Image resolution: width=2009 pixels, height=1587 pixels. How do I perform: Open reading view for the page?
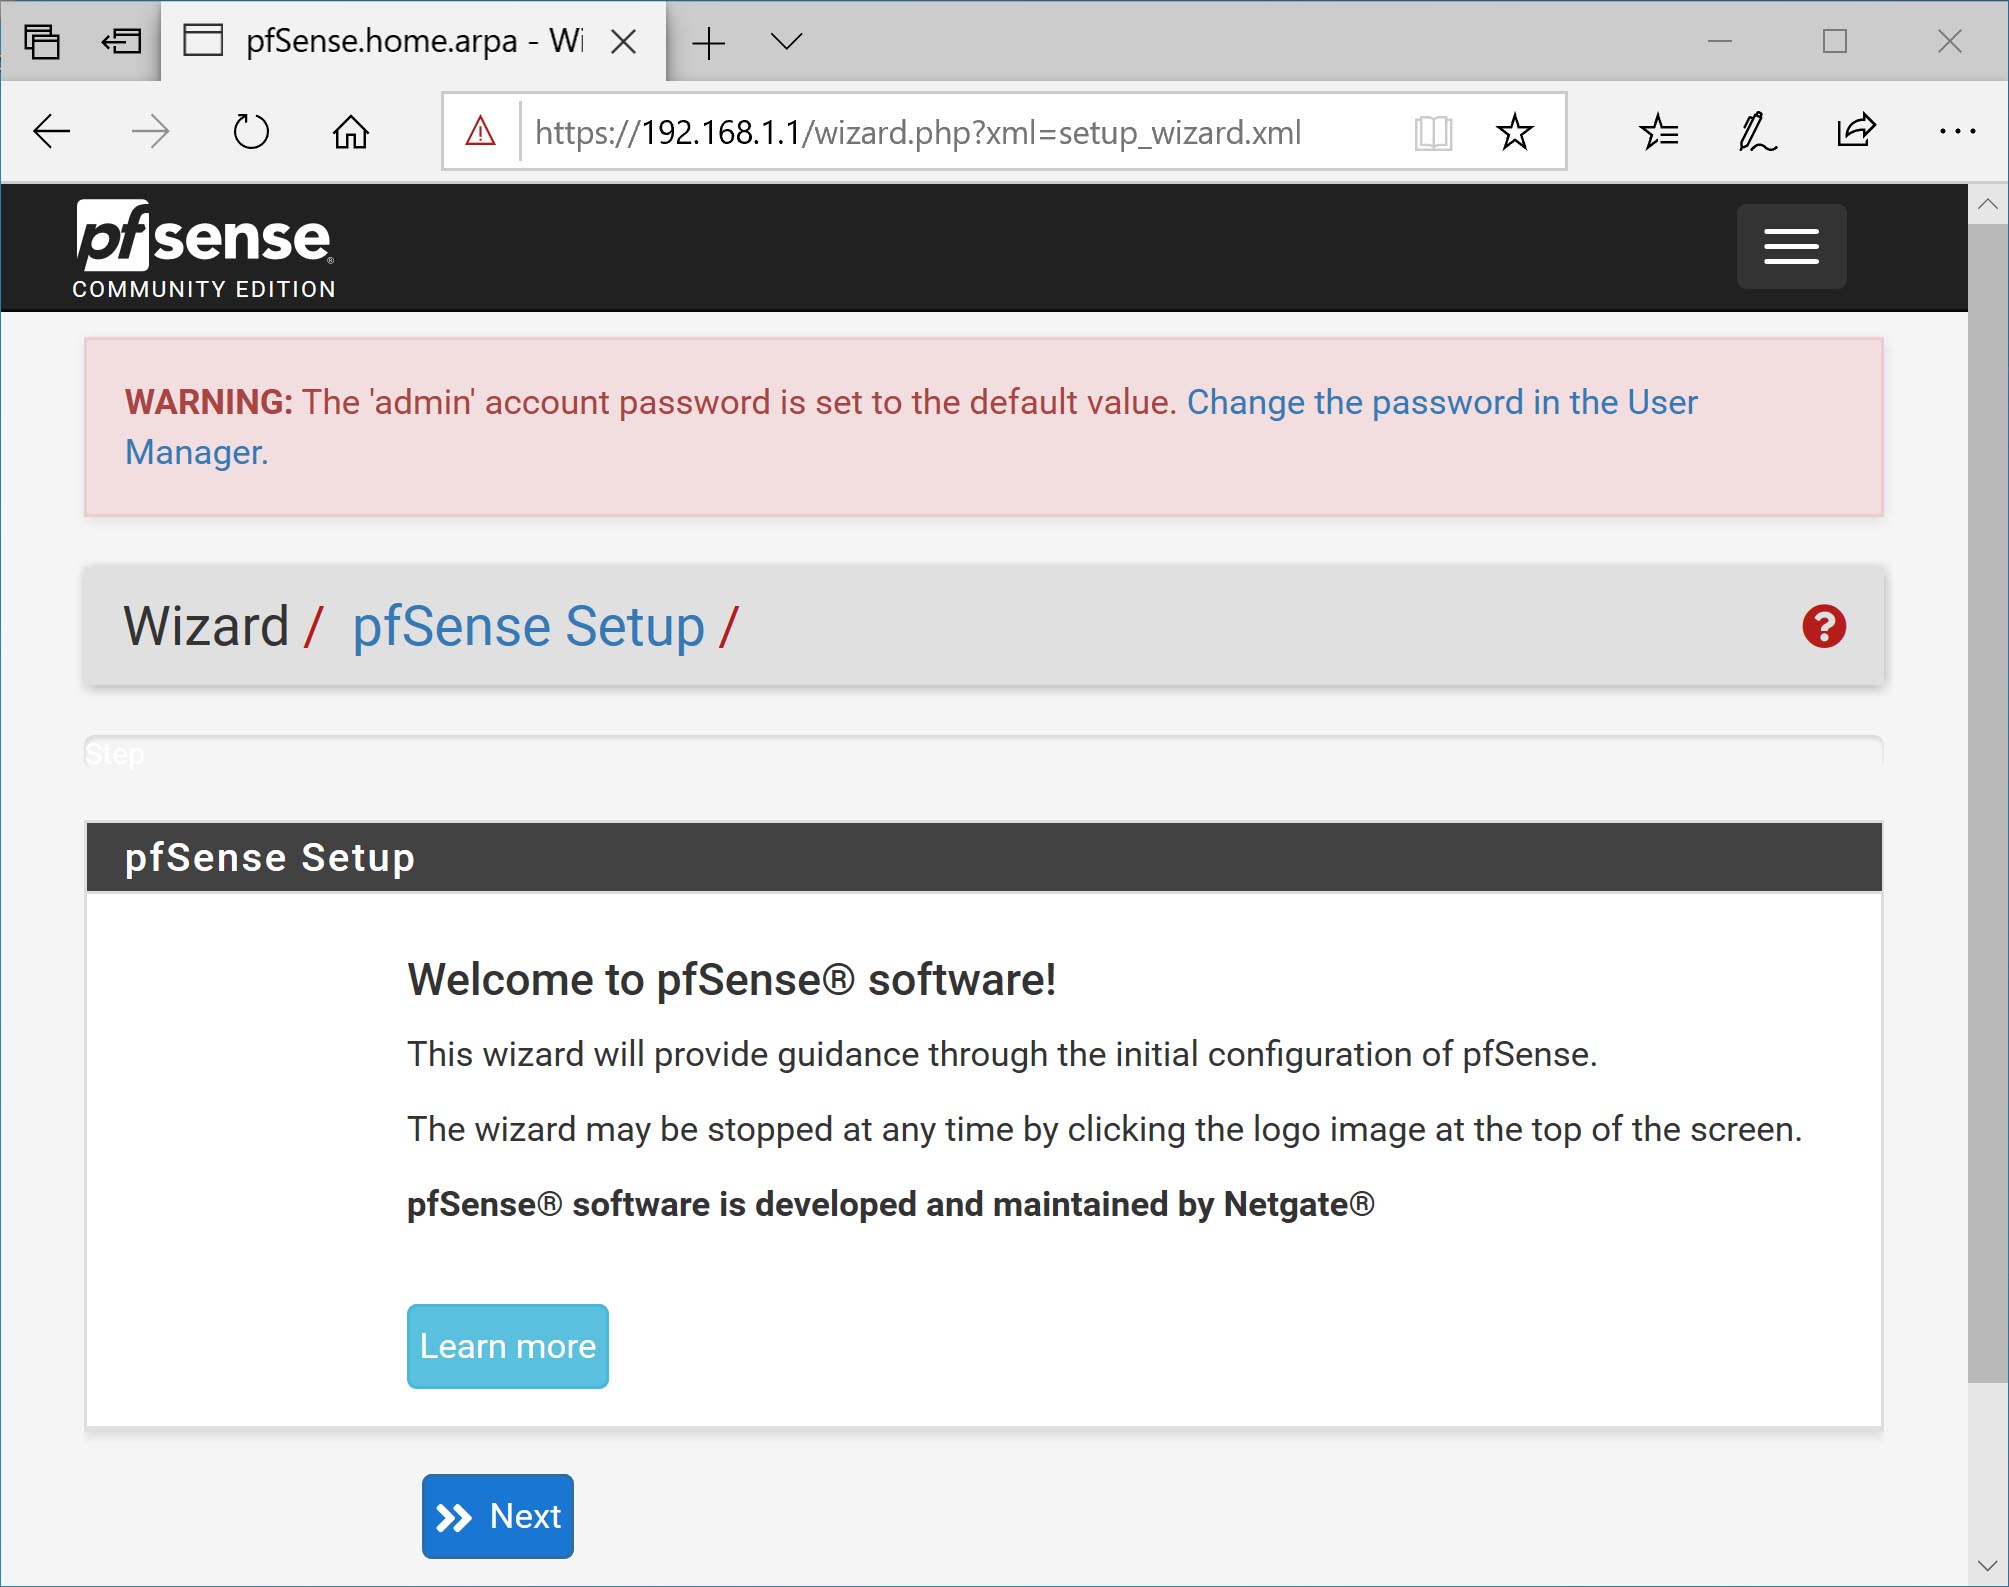pyautogui.click(x=1435, y=131)
